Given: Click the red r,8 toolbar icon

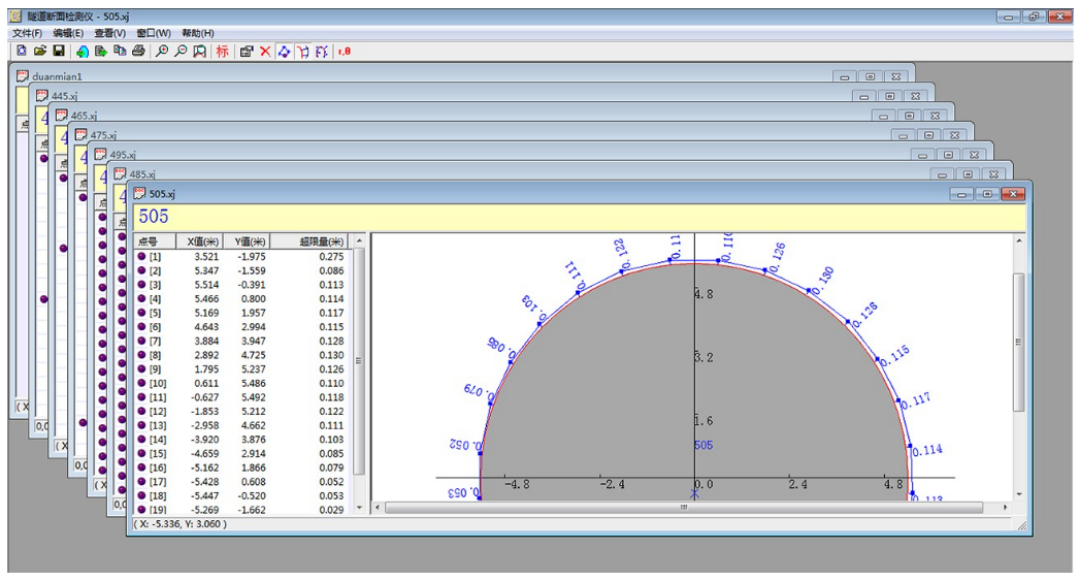Looking at the screenshot, I should 344,51.
